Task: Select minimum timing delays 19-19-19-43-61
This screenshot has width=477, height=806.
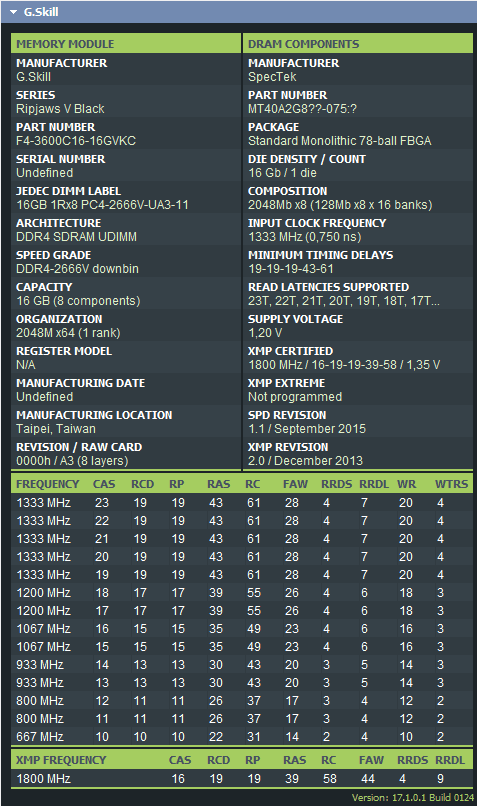Action: (x=291, y=269)
